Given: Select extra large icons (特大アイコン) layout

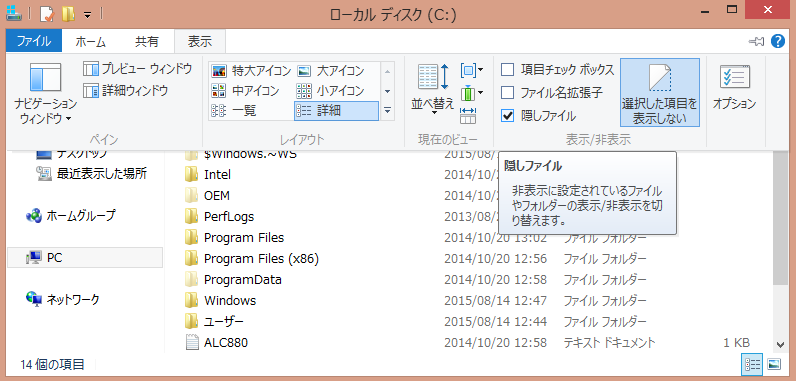Looking at the screenshot, I should tap(251, 70).
